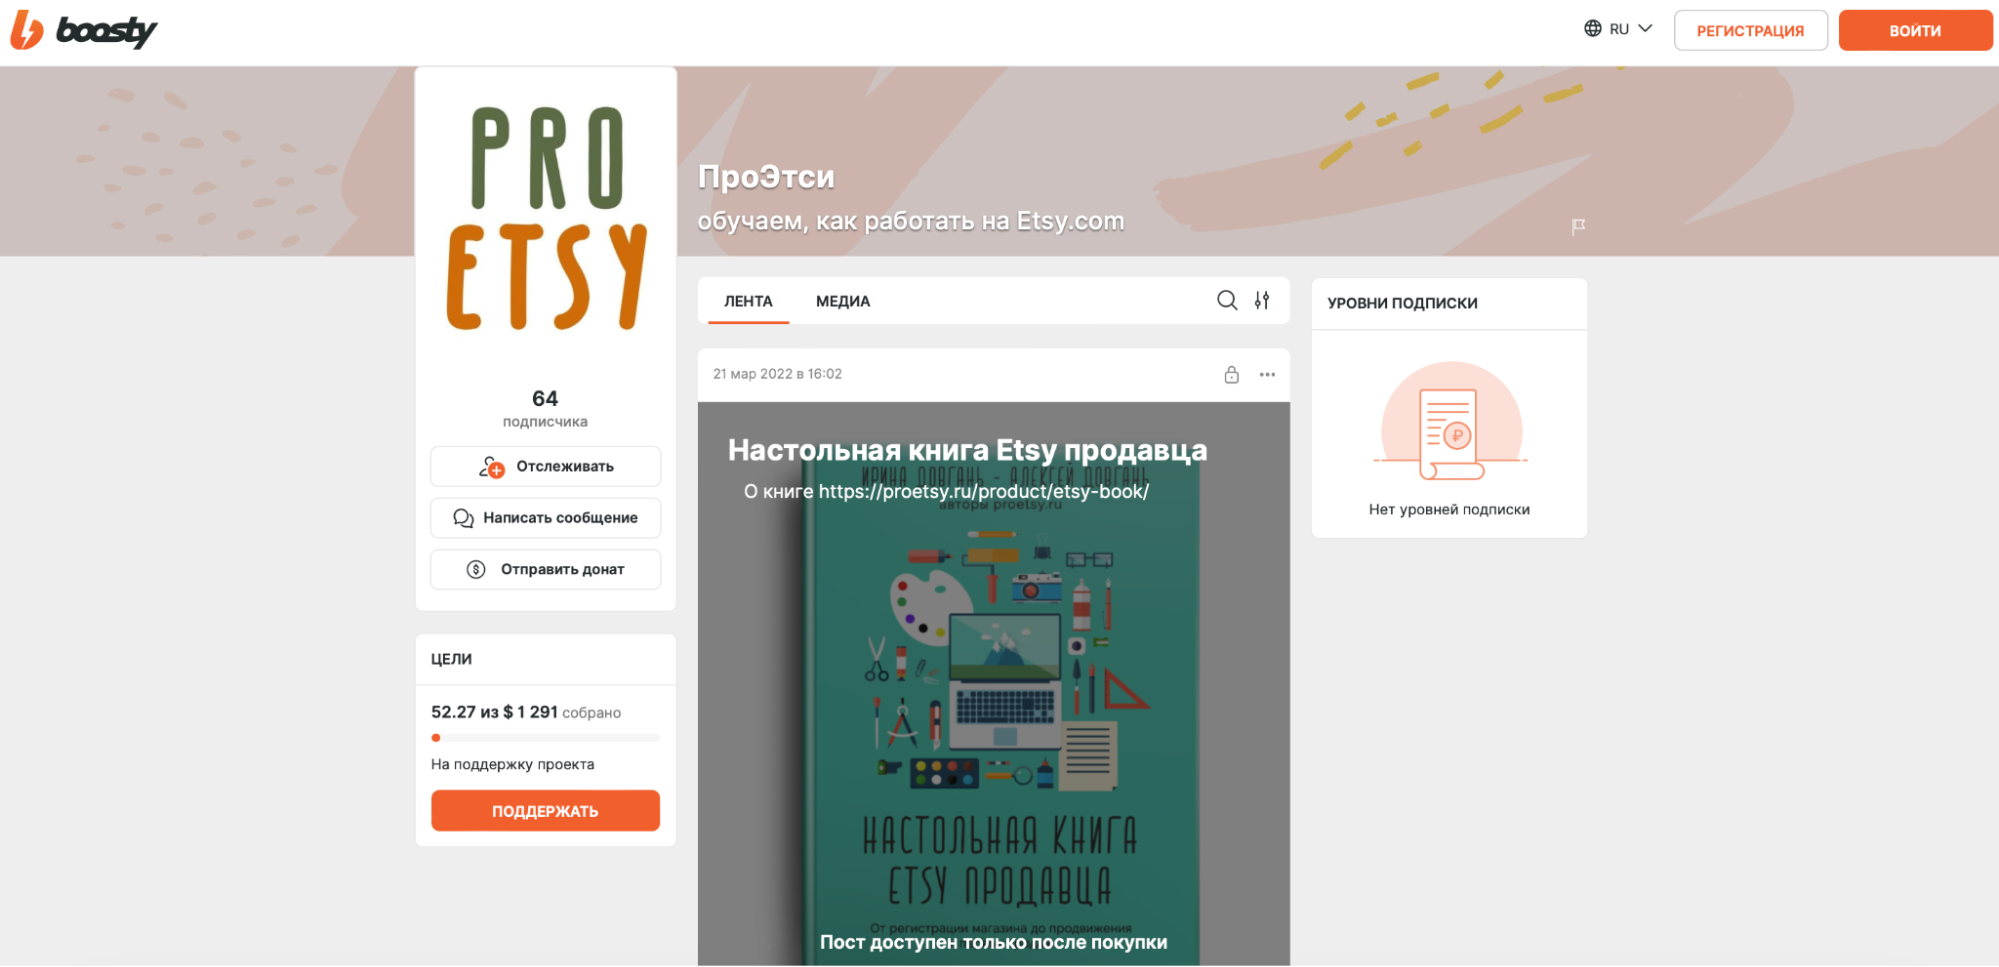Switch to the Лента tab
The image size is (1999, 967).
pyautogui.click(x=748, y=301)
